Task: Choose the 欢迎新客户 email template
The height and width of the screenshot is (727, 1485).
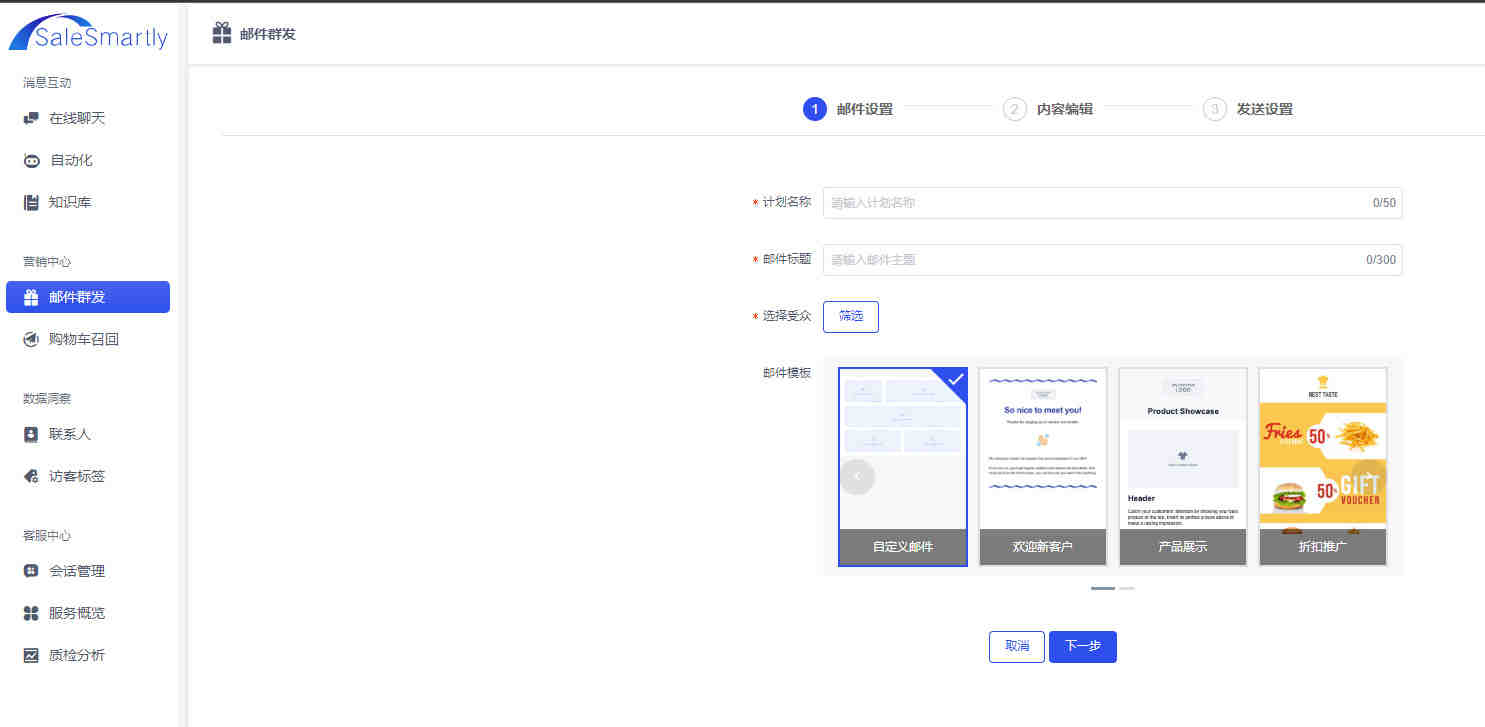Action: click(1043, 467)
